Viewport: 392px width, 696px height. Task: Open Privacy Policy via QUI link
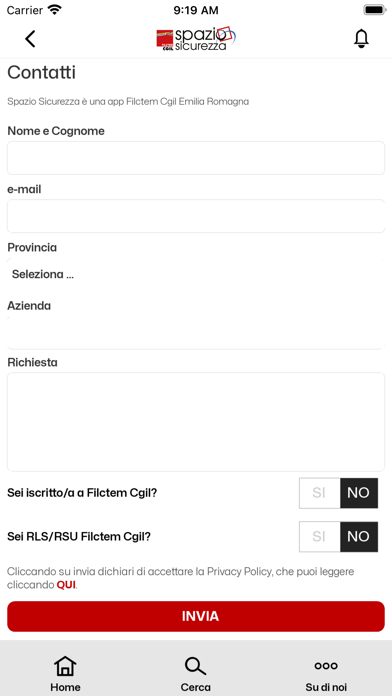66,585
